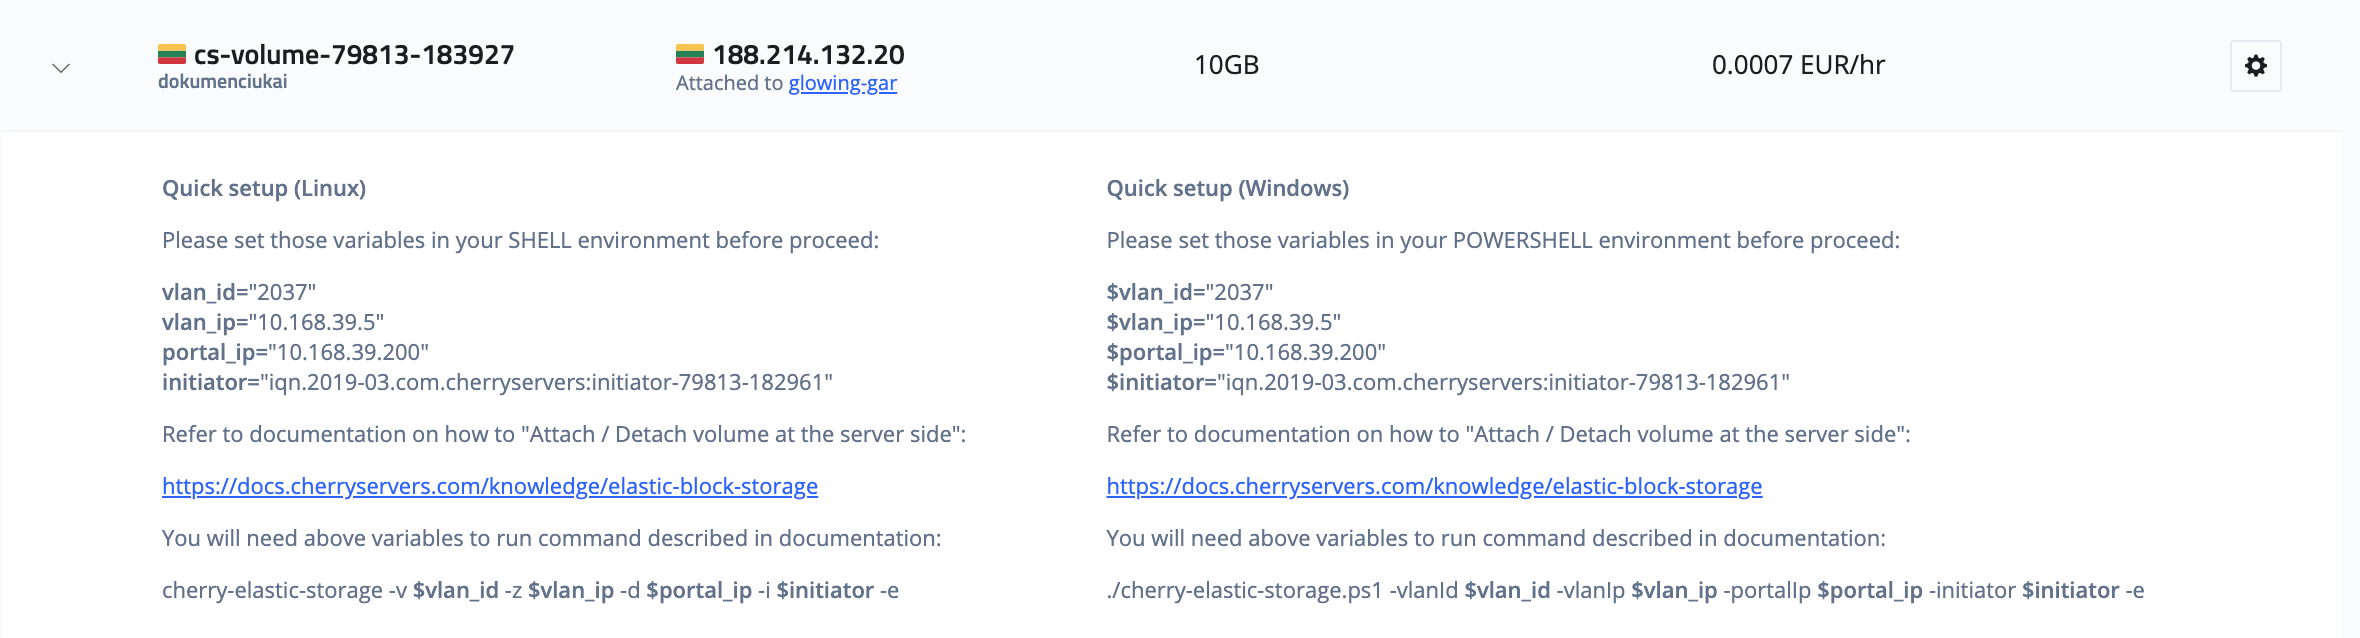Viewport: 2360px width, 638px height.
Task: Click the PowerShell $vlan_ip="10.168.39.5" line
Action: (x=1223, y=322)
